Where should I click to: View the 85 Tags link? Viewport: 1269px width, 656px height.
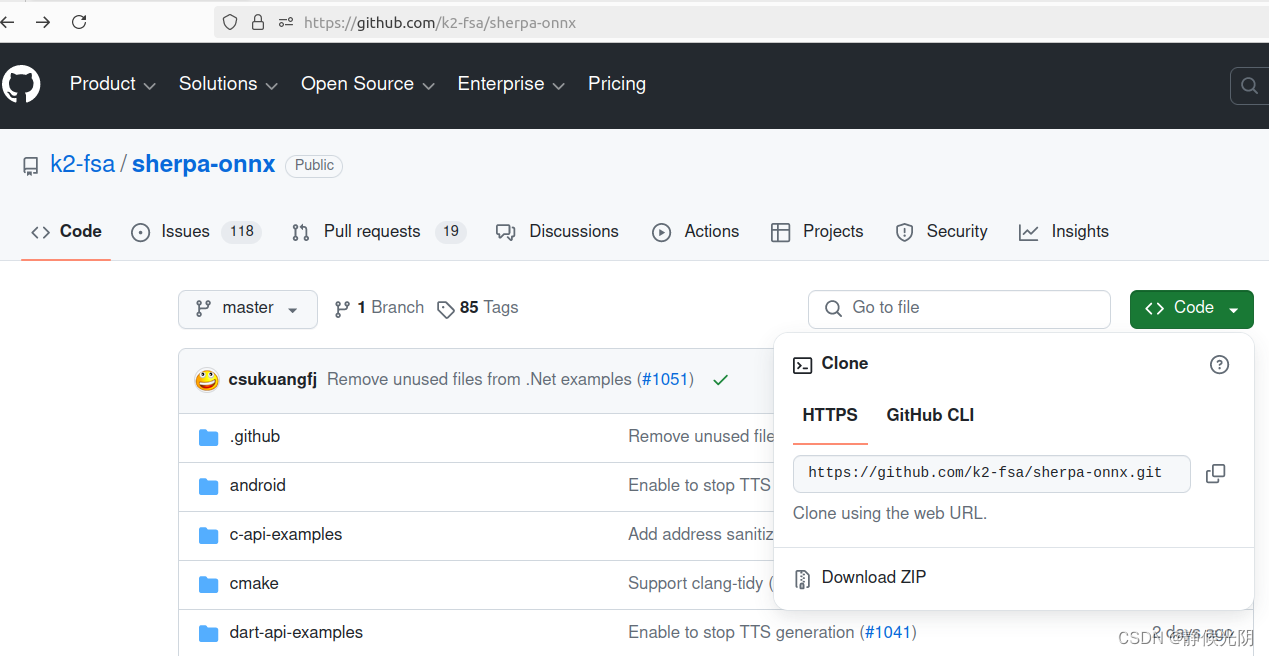[x=478, y=308]
